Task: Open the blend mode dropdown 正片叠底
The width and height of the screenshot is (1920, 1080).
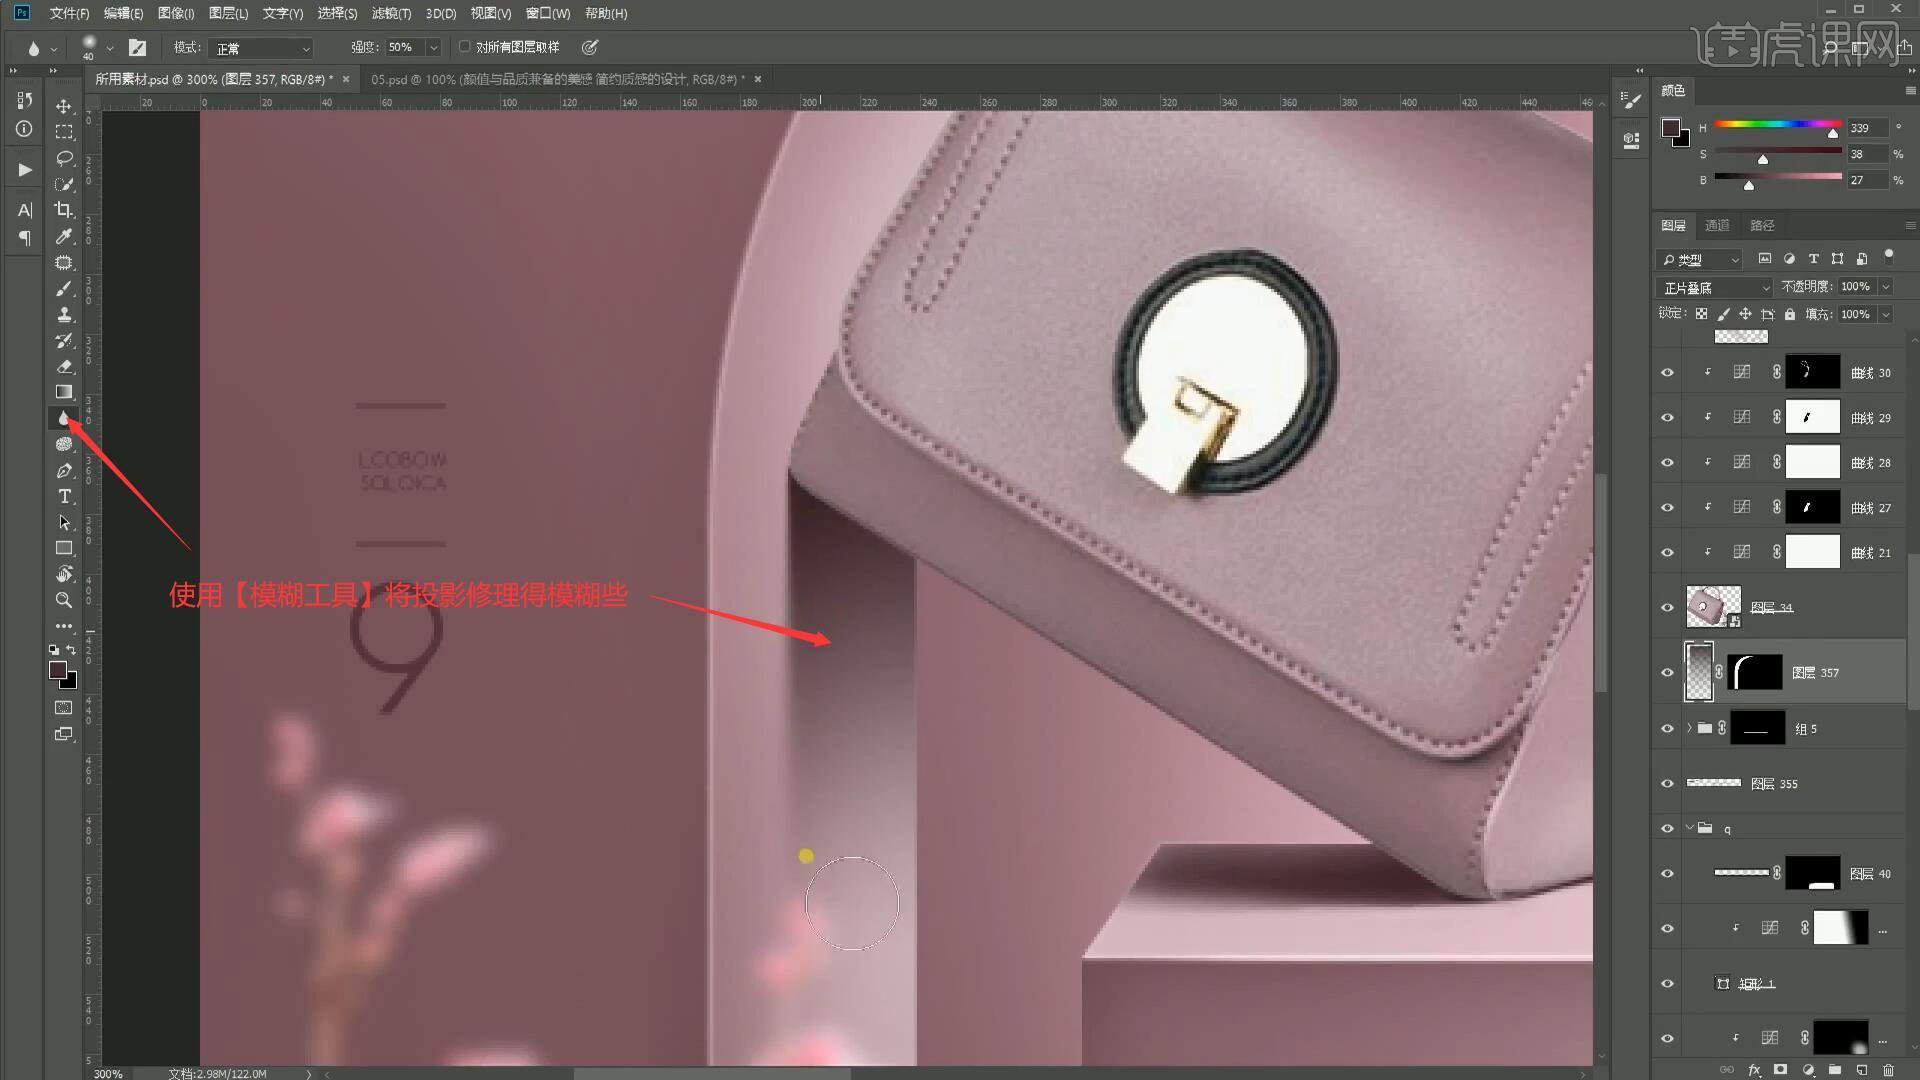Action: [1715, 287]
